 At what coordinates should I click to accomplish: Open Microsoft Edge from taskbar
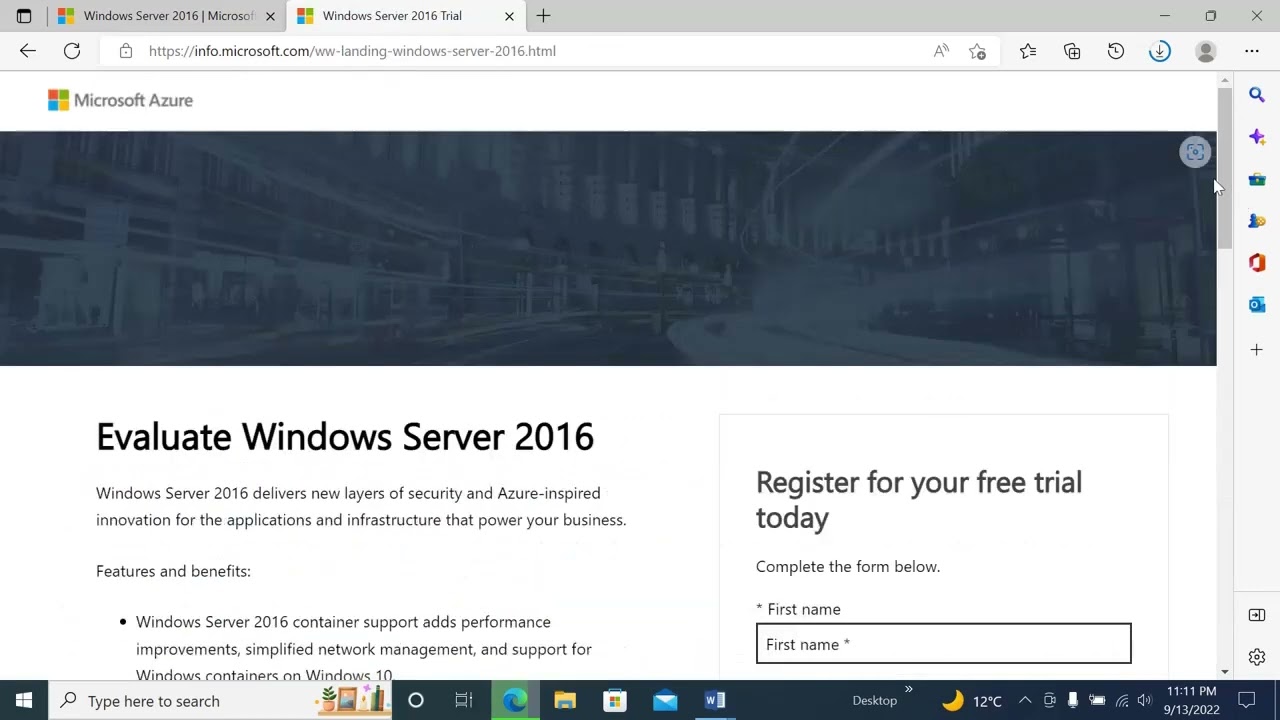click(x=515, y=700)
